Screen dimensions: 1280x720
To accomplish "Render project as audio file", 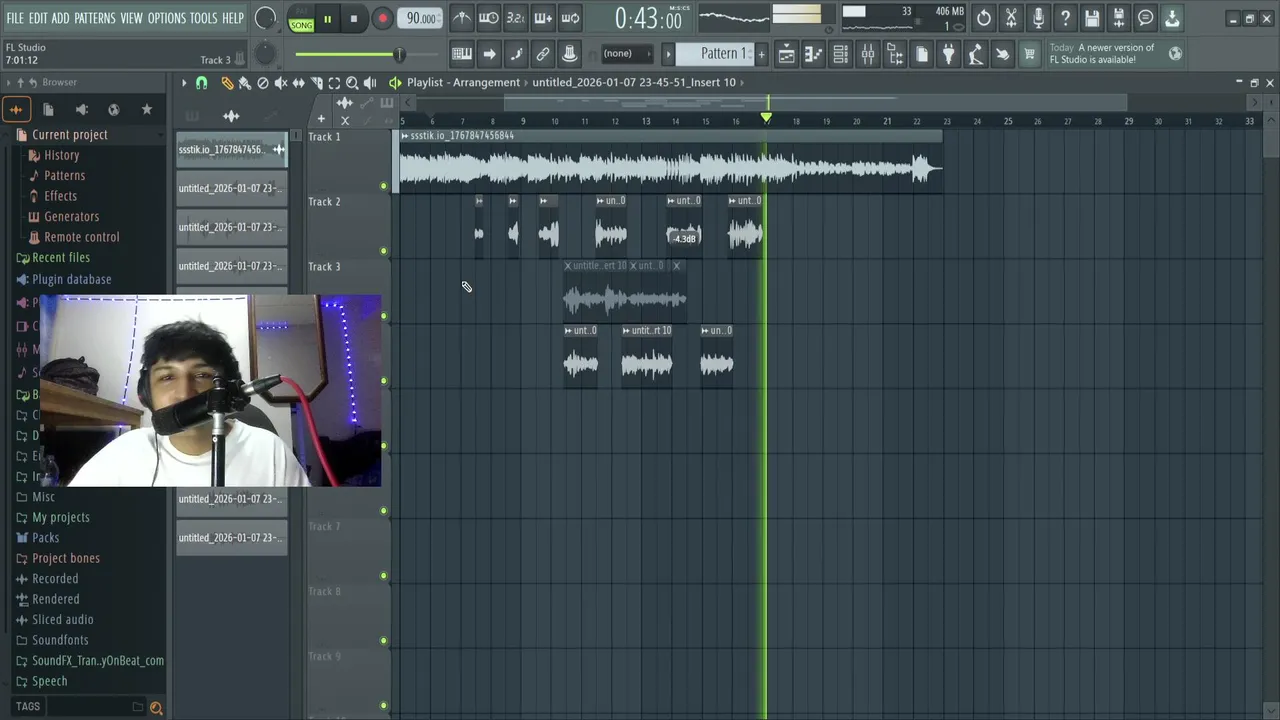I will 1119,18.
